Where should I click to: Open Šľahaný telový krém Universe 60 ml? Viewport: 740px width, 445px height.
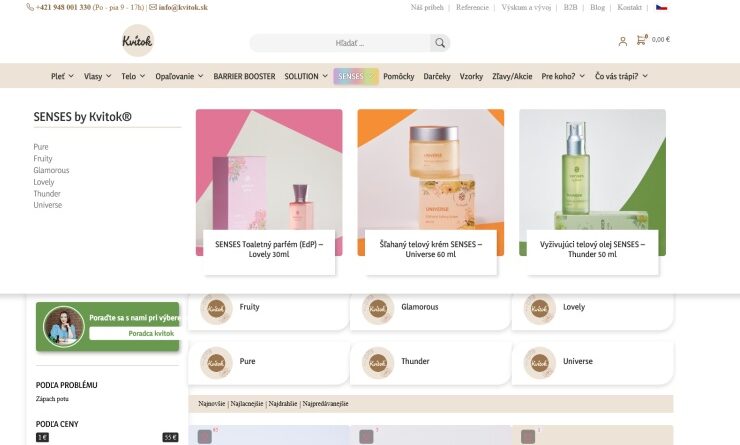pyautogui.click(x=431, y=249)
